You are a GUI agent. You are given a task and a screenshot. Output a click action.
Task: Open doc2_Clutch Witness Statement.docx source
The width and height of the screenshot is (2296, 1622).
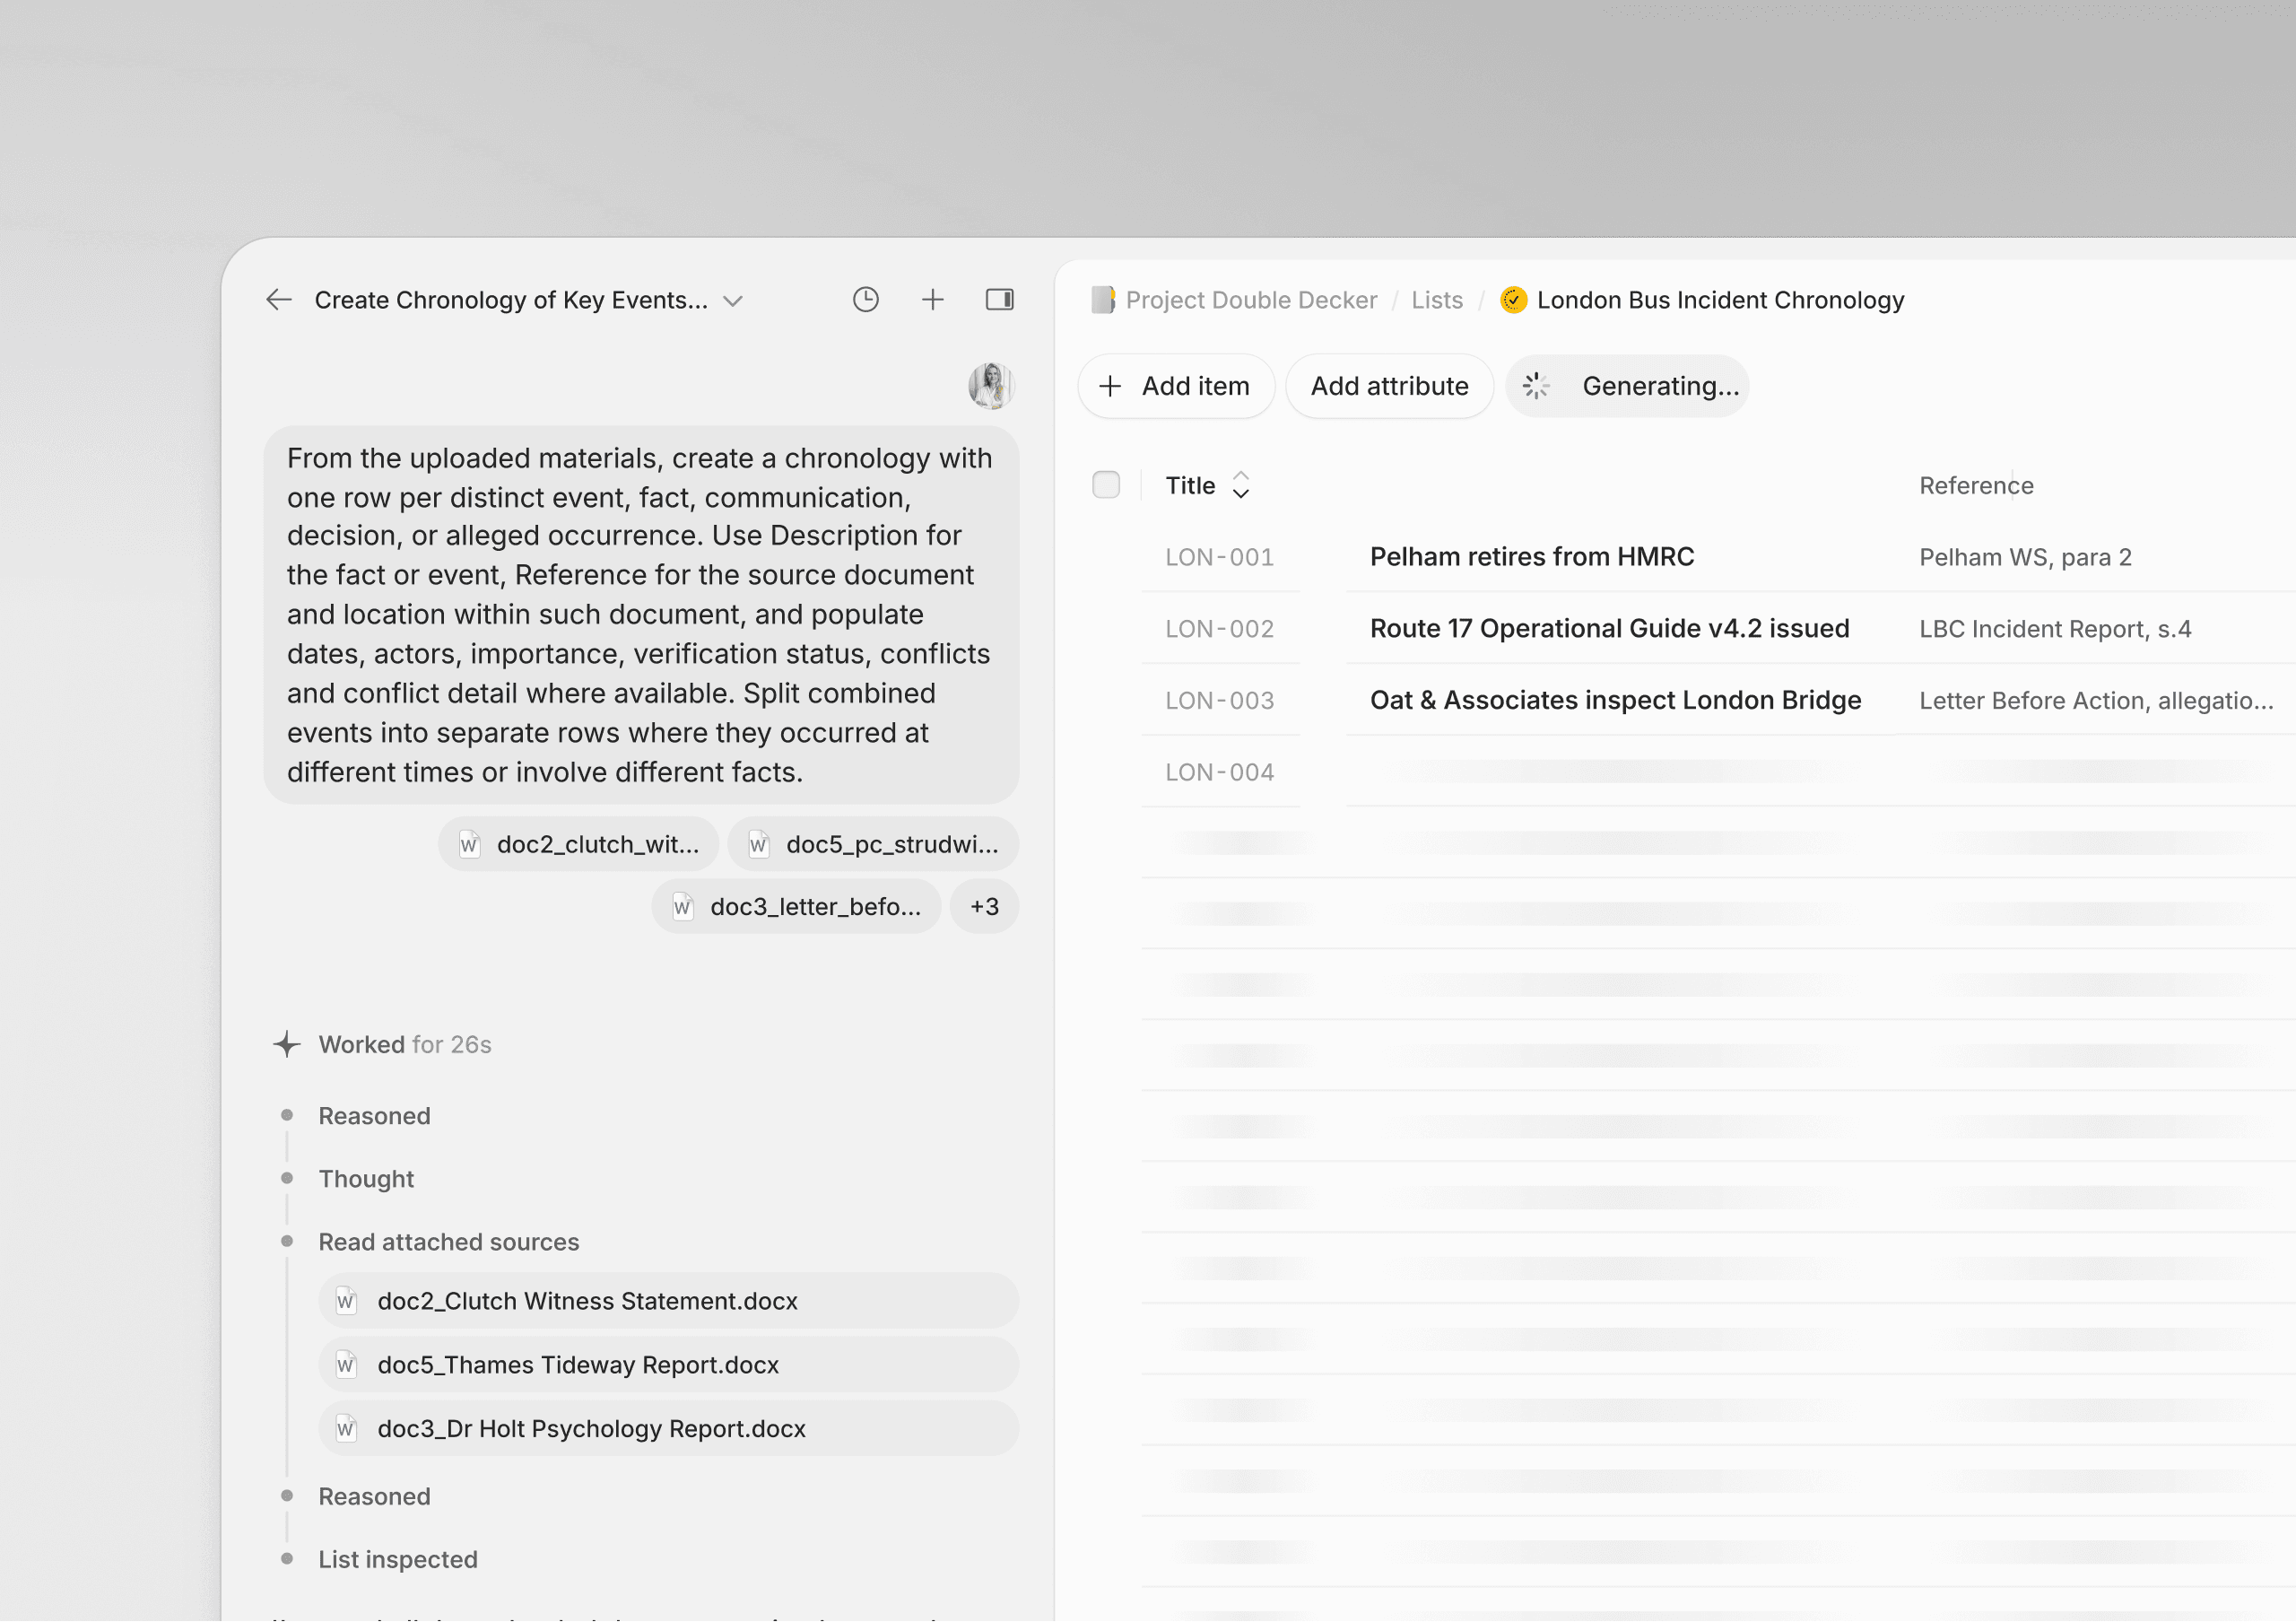(x=668, y=1301)
